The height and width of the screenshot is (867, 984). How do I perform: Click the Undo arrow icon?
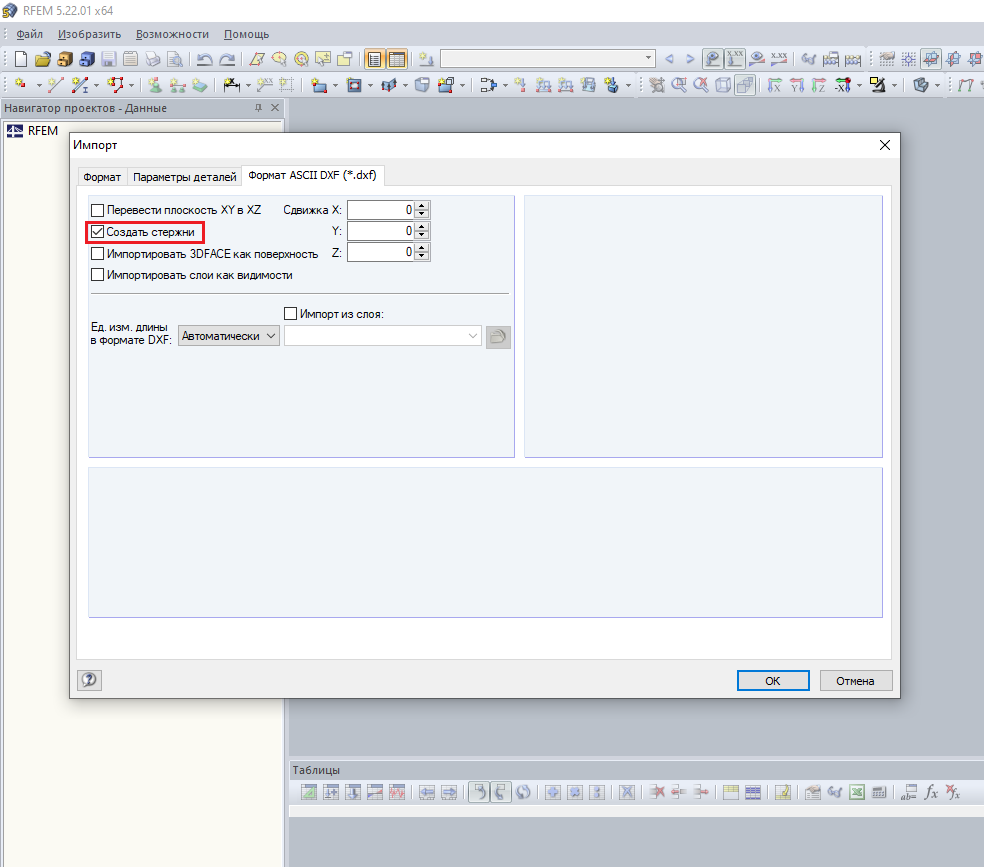tap(205, 59)
